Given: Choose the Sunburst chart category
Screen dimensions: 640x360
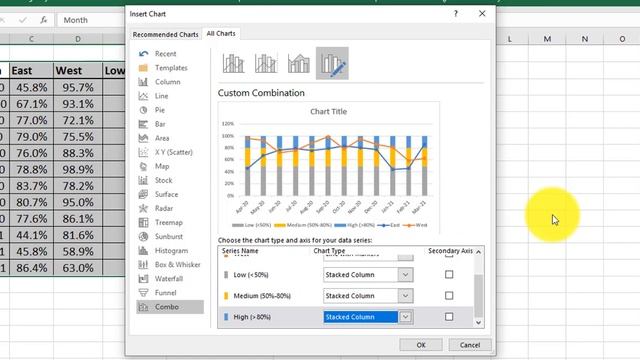Looking at the screenshot, I should coord(170,236).
